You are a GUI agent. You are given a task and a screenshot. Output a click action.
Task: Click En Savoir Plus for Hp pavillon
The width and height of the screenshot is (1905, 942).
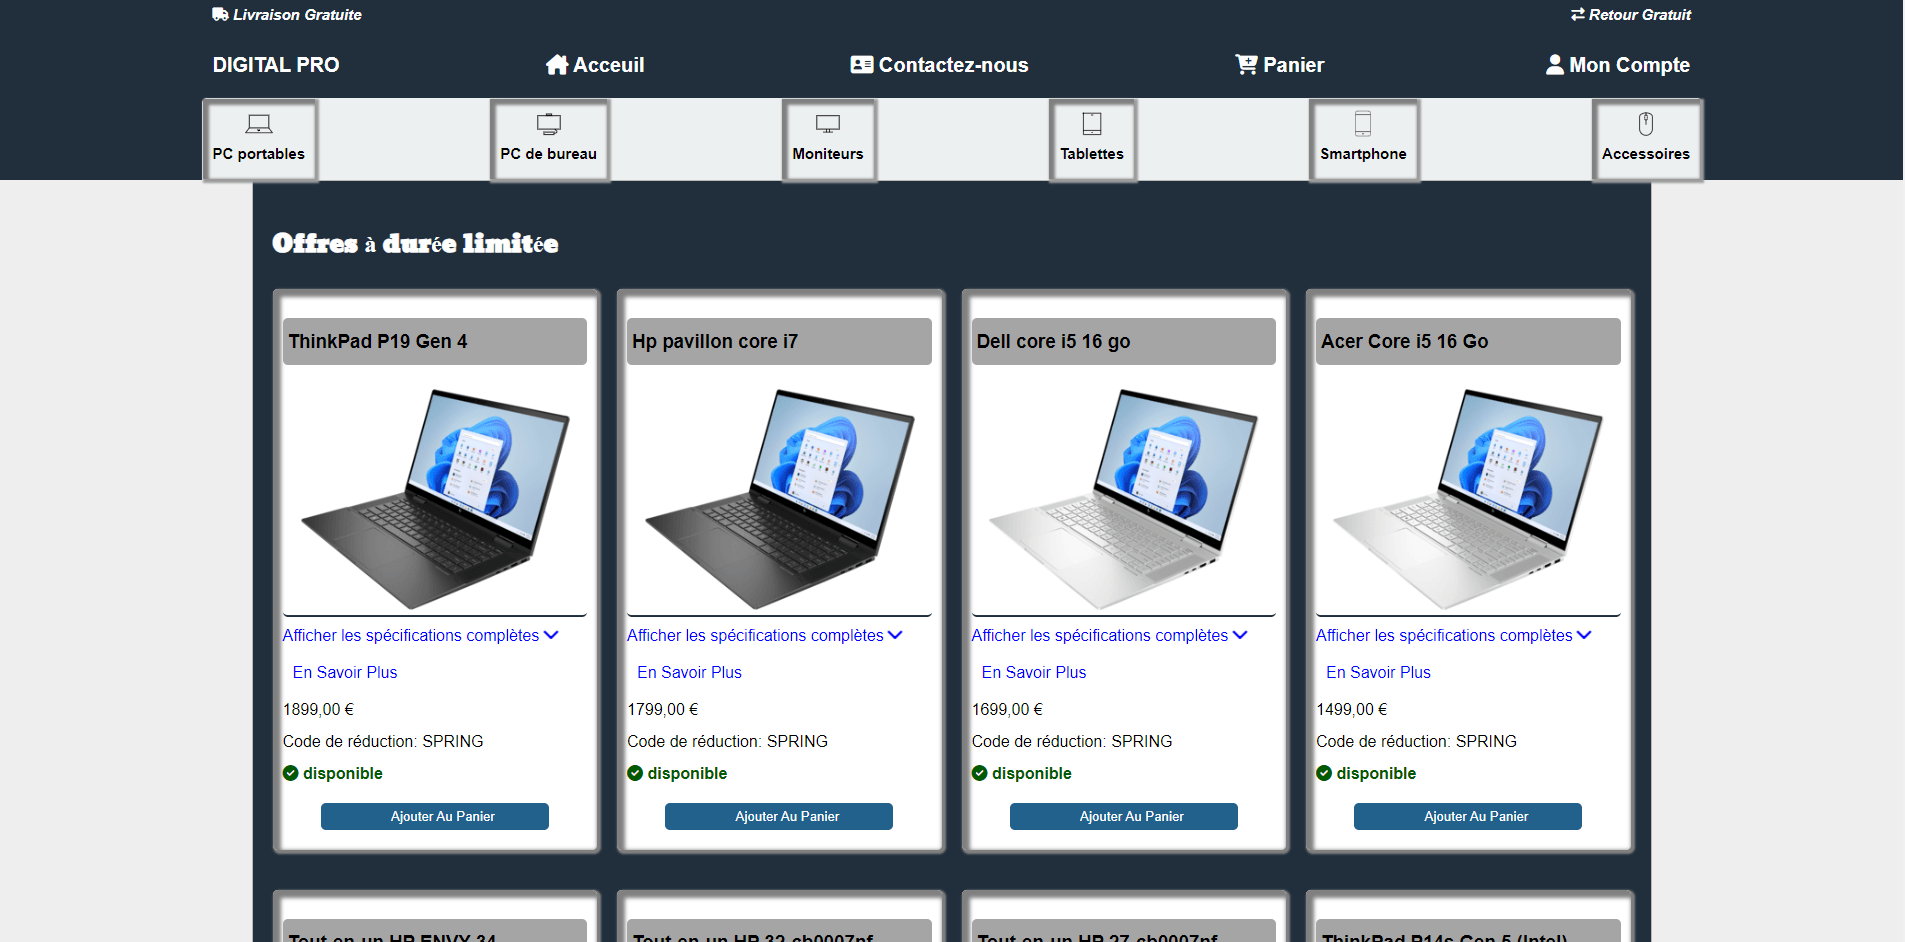(x=690, y=673)
